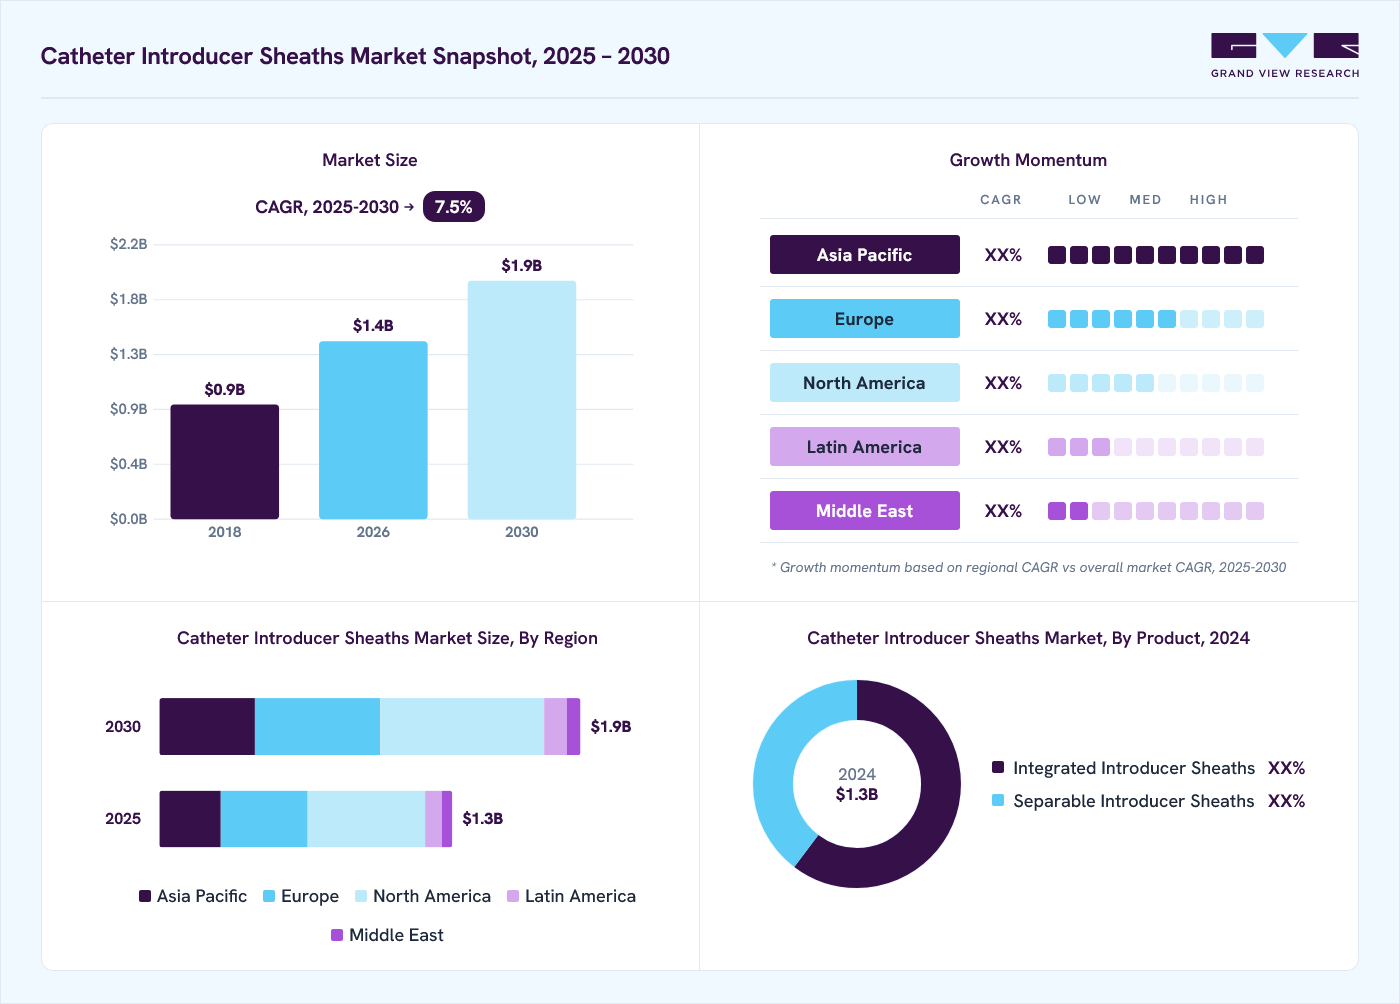Click the 7.5% CAGR badge
The width and height of the screenshot is (1400, 1004).
(x=454, y=207)
